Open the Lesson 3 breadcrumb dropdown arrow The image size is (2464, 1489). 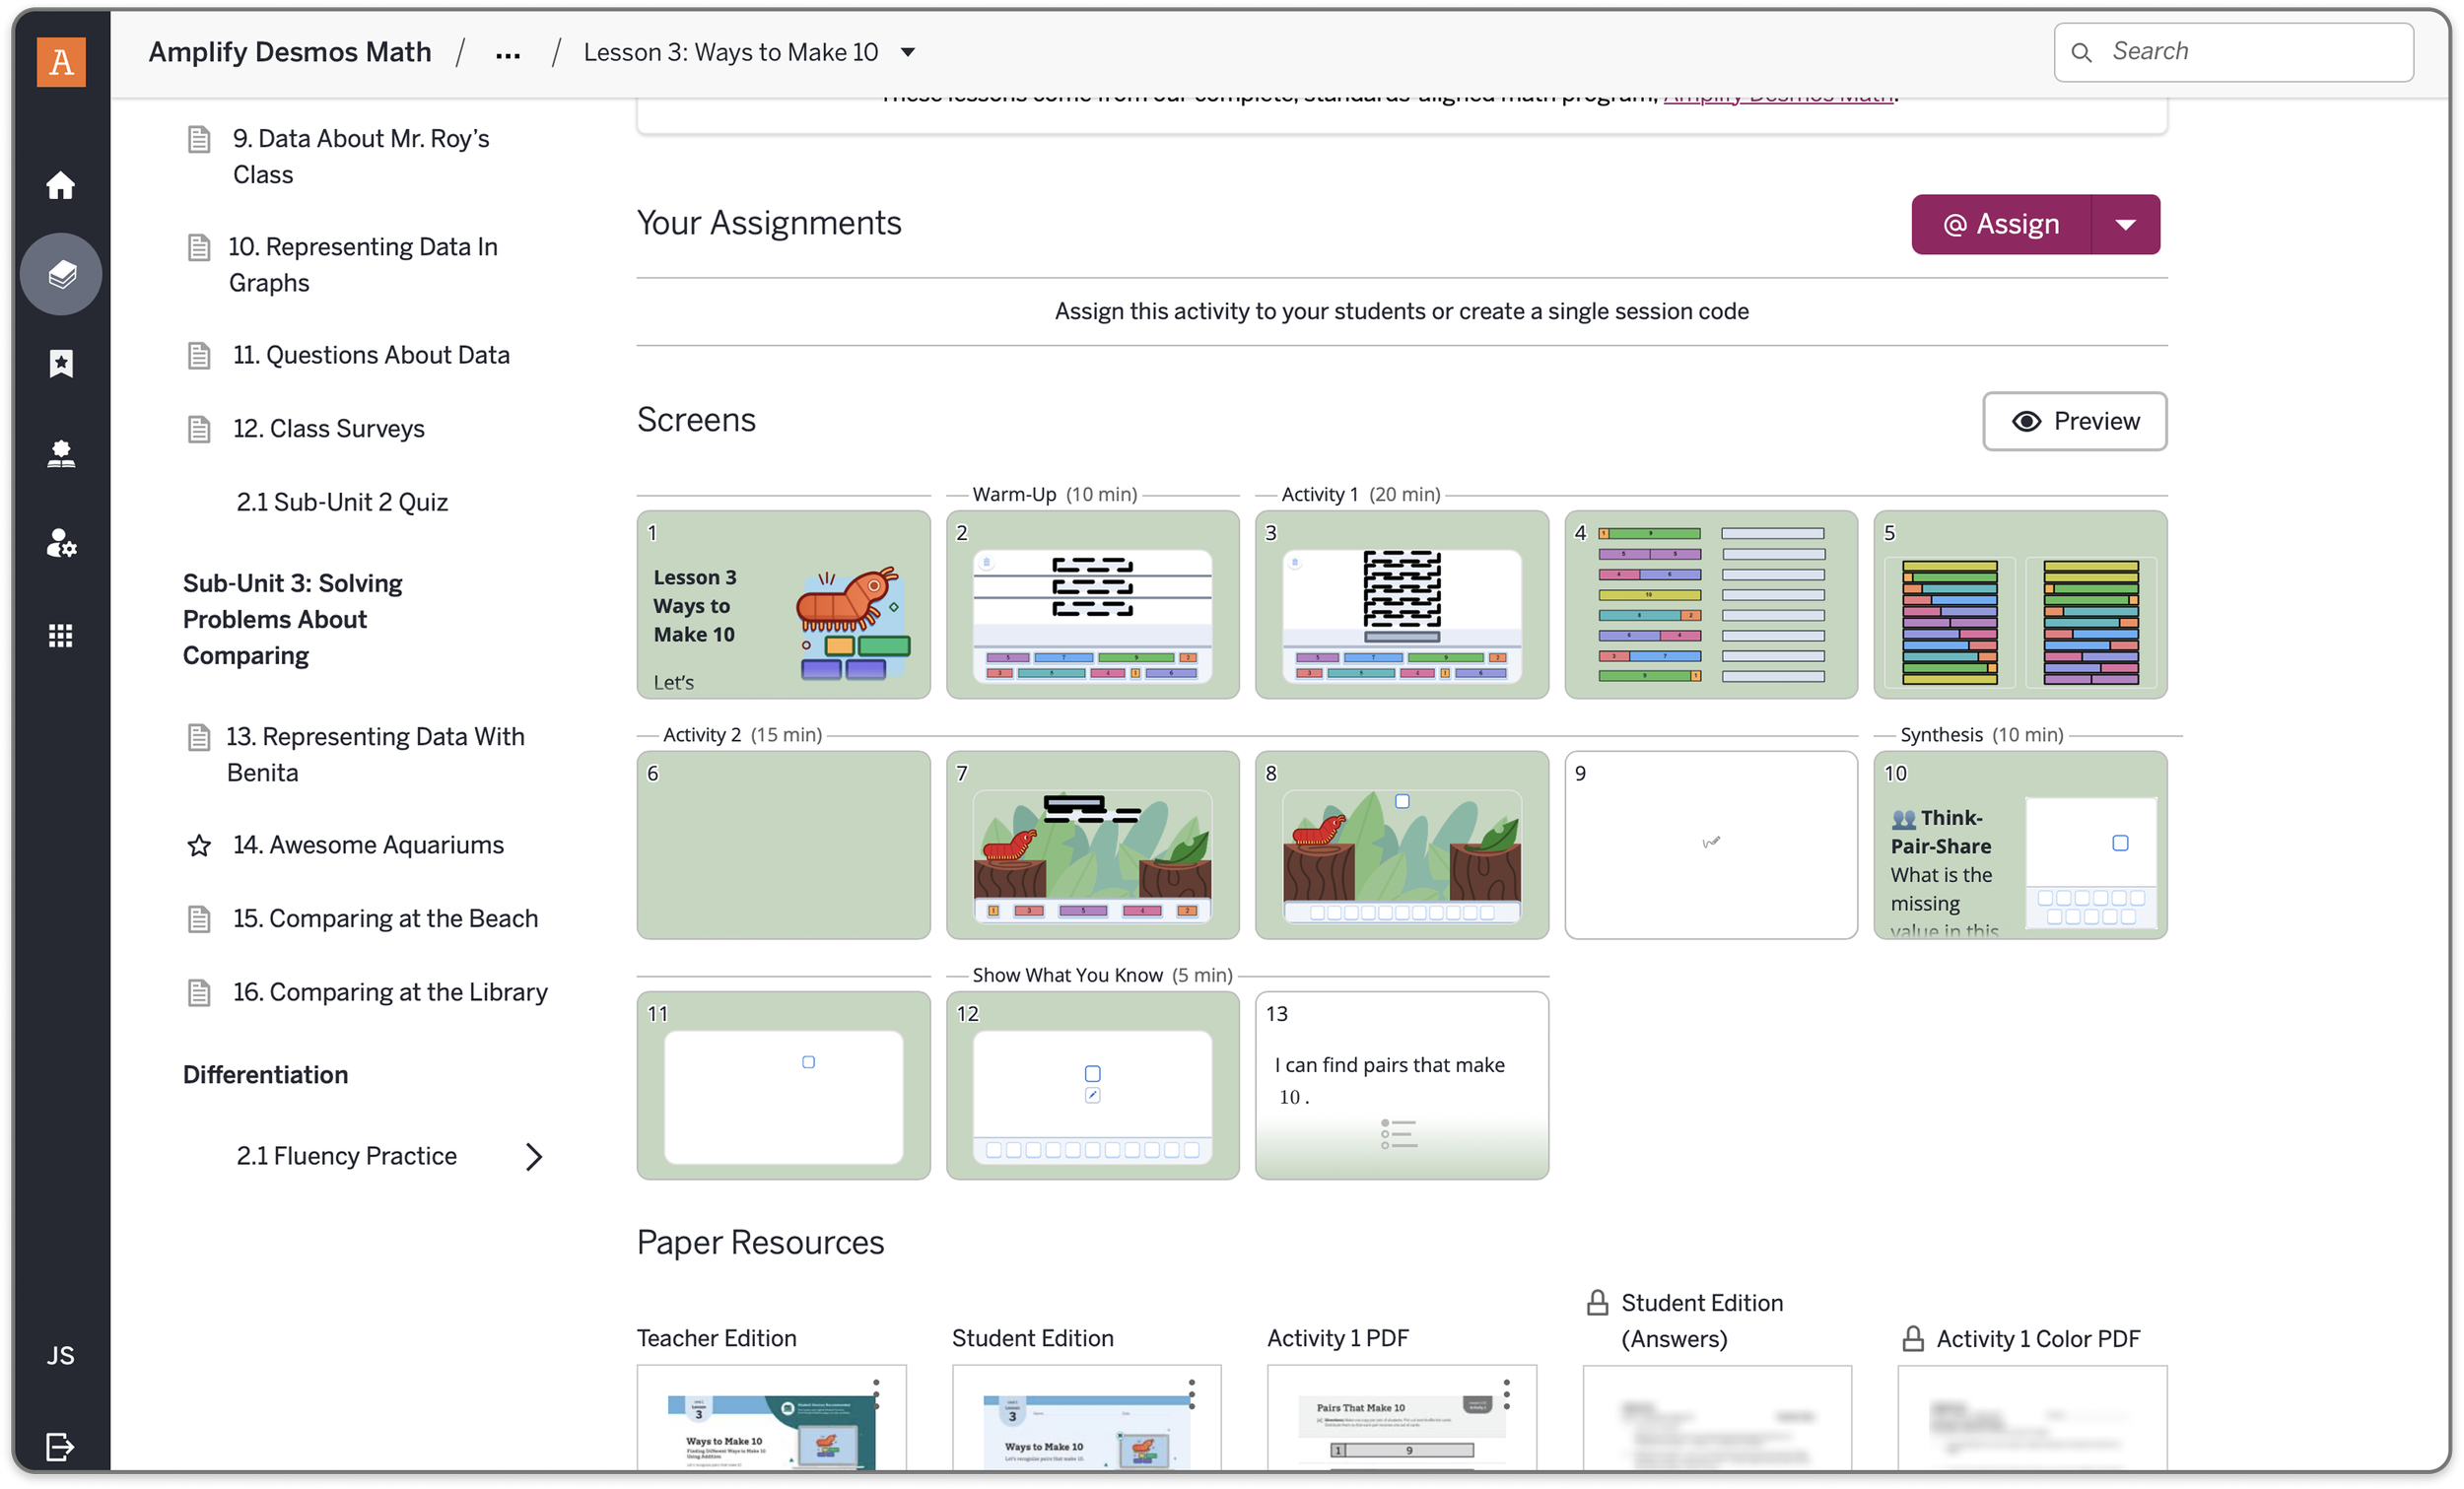pyautogui.click(x=908, y=52)
